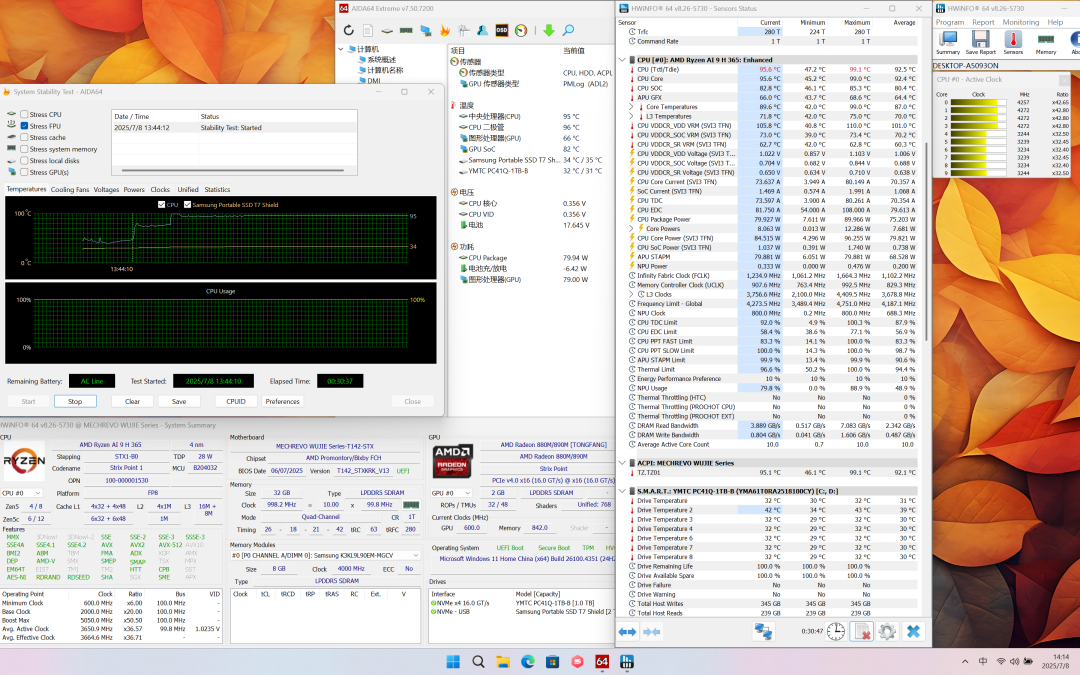This screenshot has height=675, width=1080.
Task: Toggle the CPU checkbox in temperature graph legend
Action: (x=161, y=205)
